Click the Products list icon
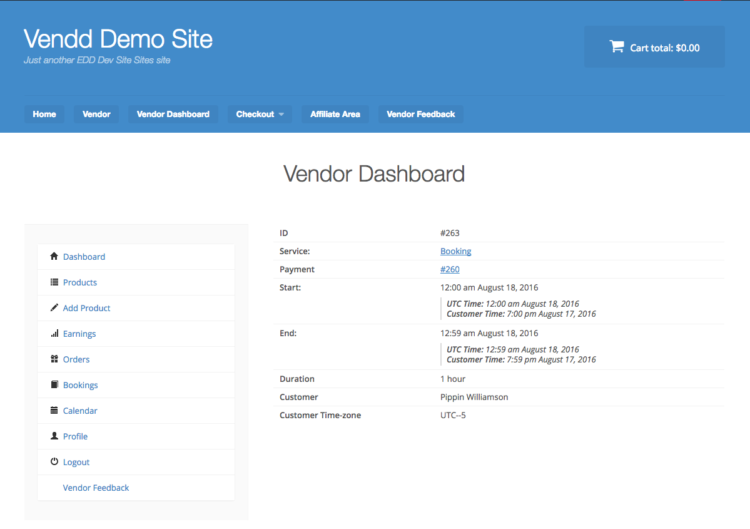This screenshot has width=750, height=529. (54, 282)
